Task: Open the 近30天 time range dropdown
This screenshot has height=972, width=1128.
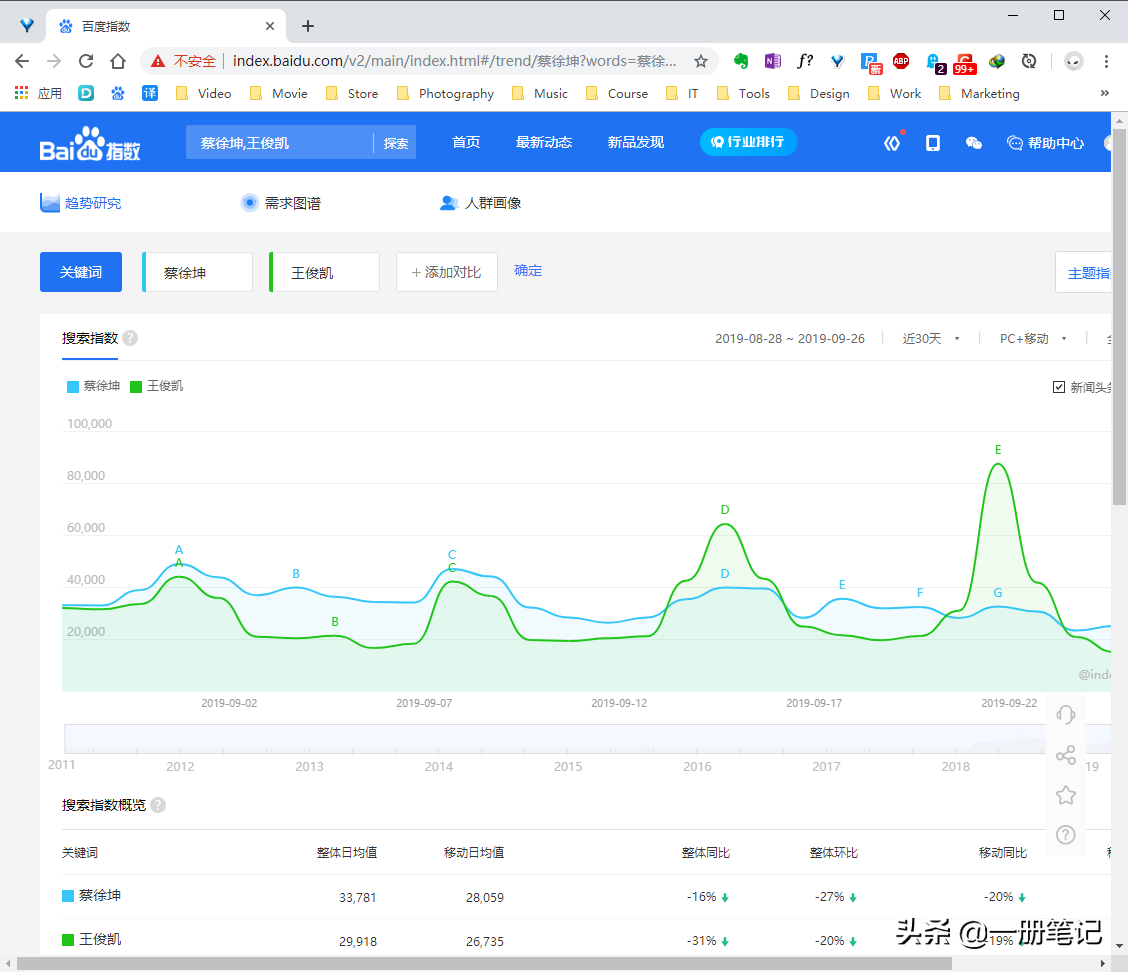Action: [931, 339]
